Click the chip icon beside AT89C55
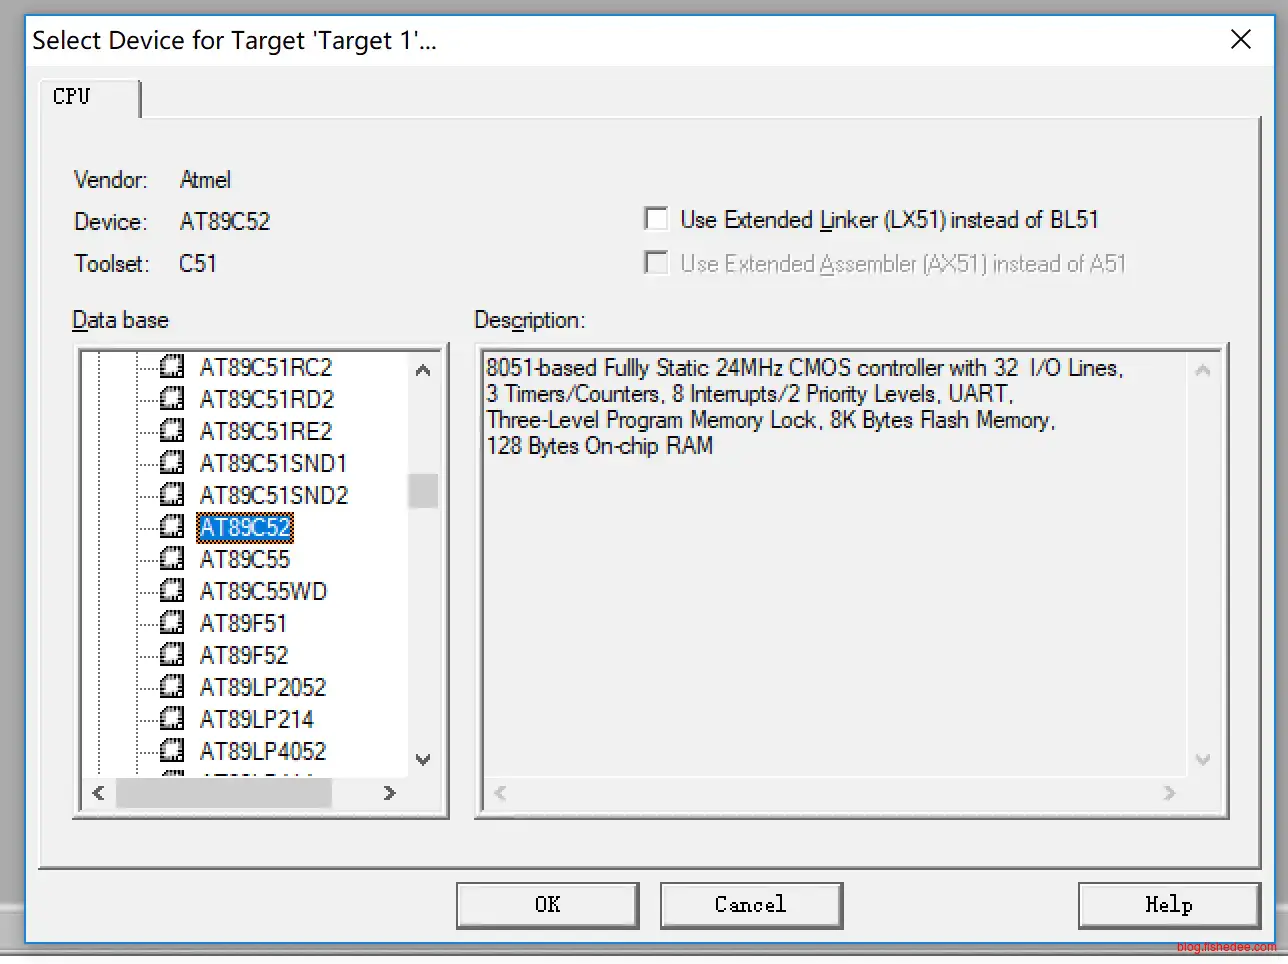The height and width of the screenshot is (964, 1288). (172, 559)
